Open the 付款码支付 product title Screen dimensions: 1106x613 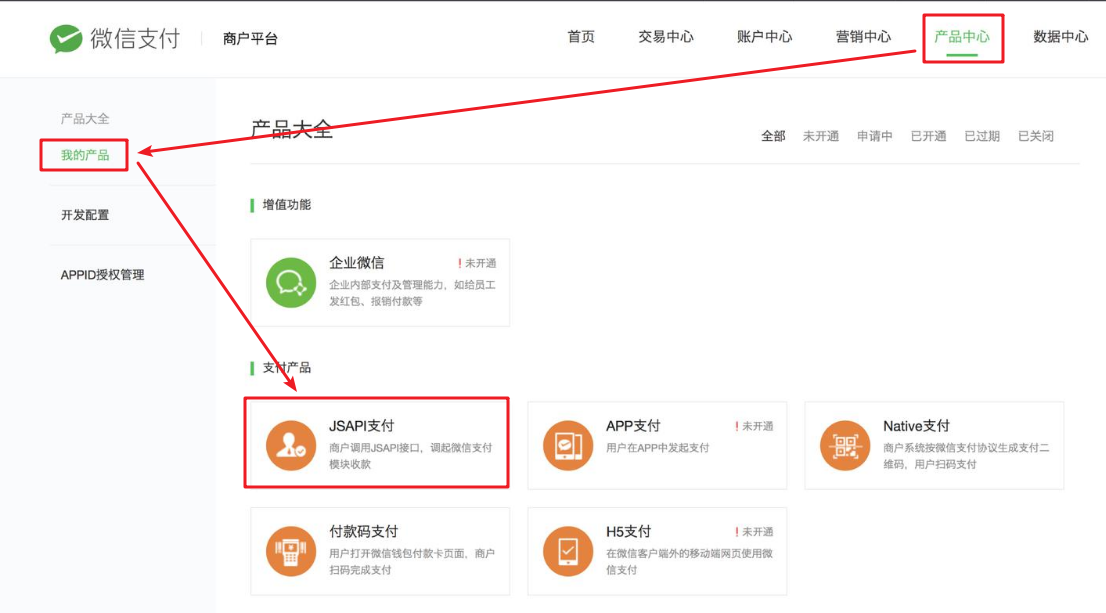point(364,532)
